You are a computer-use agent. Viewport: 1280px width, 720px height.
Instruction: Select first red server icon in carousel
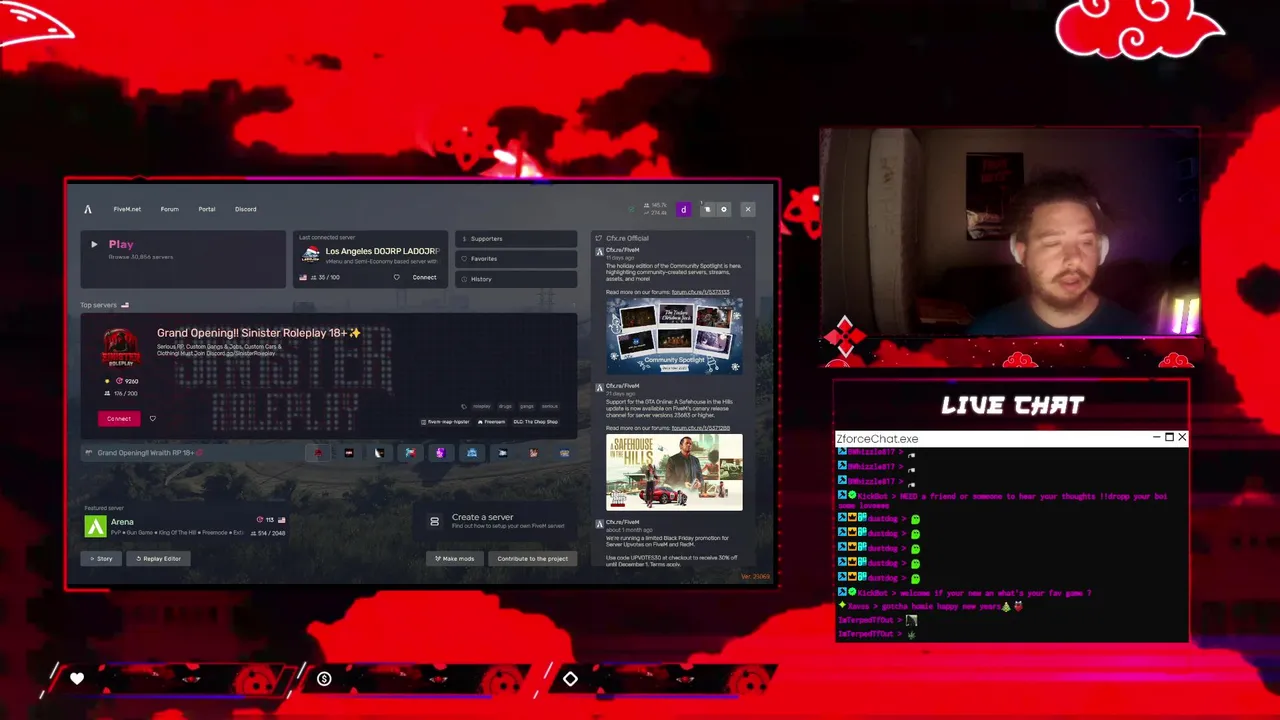(x=318, y=453)
